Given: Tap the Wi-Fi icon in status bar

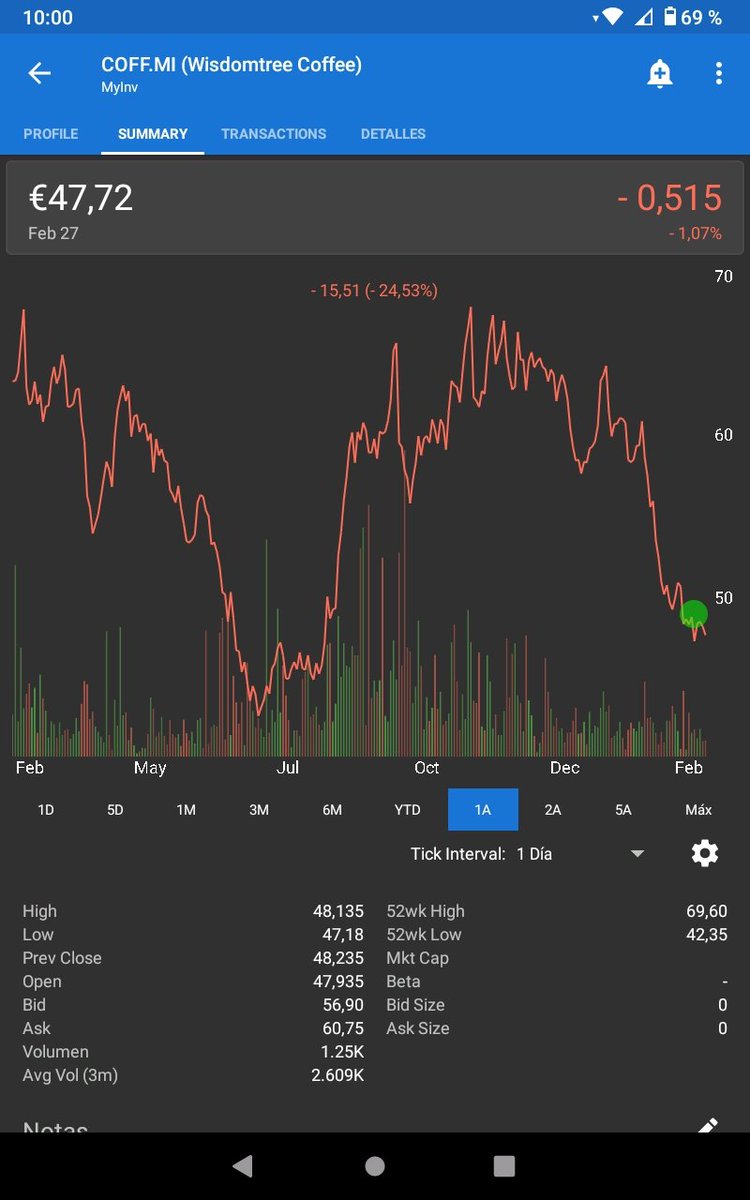Looking at the screenshot, I should point(614,17).
